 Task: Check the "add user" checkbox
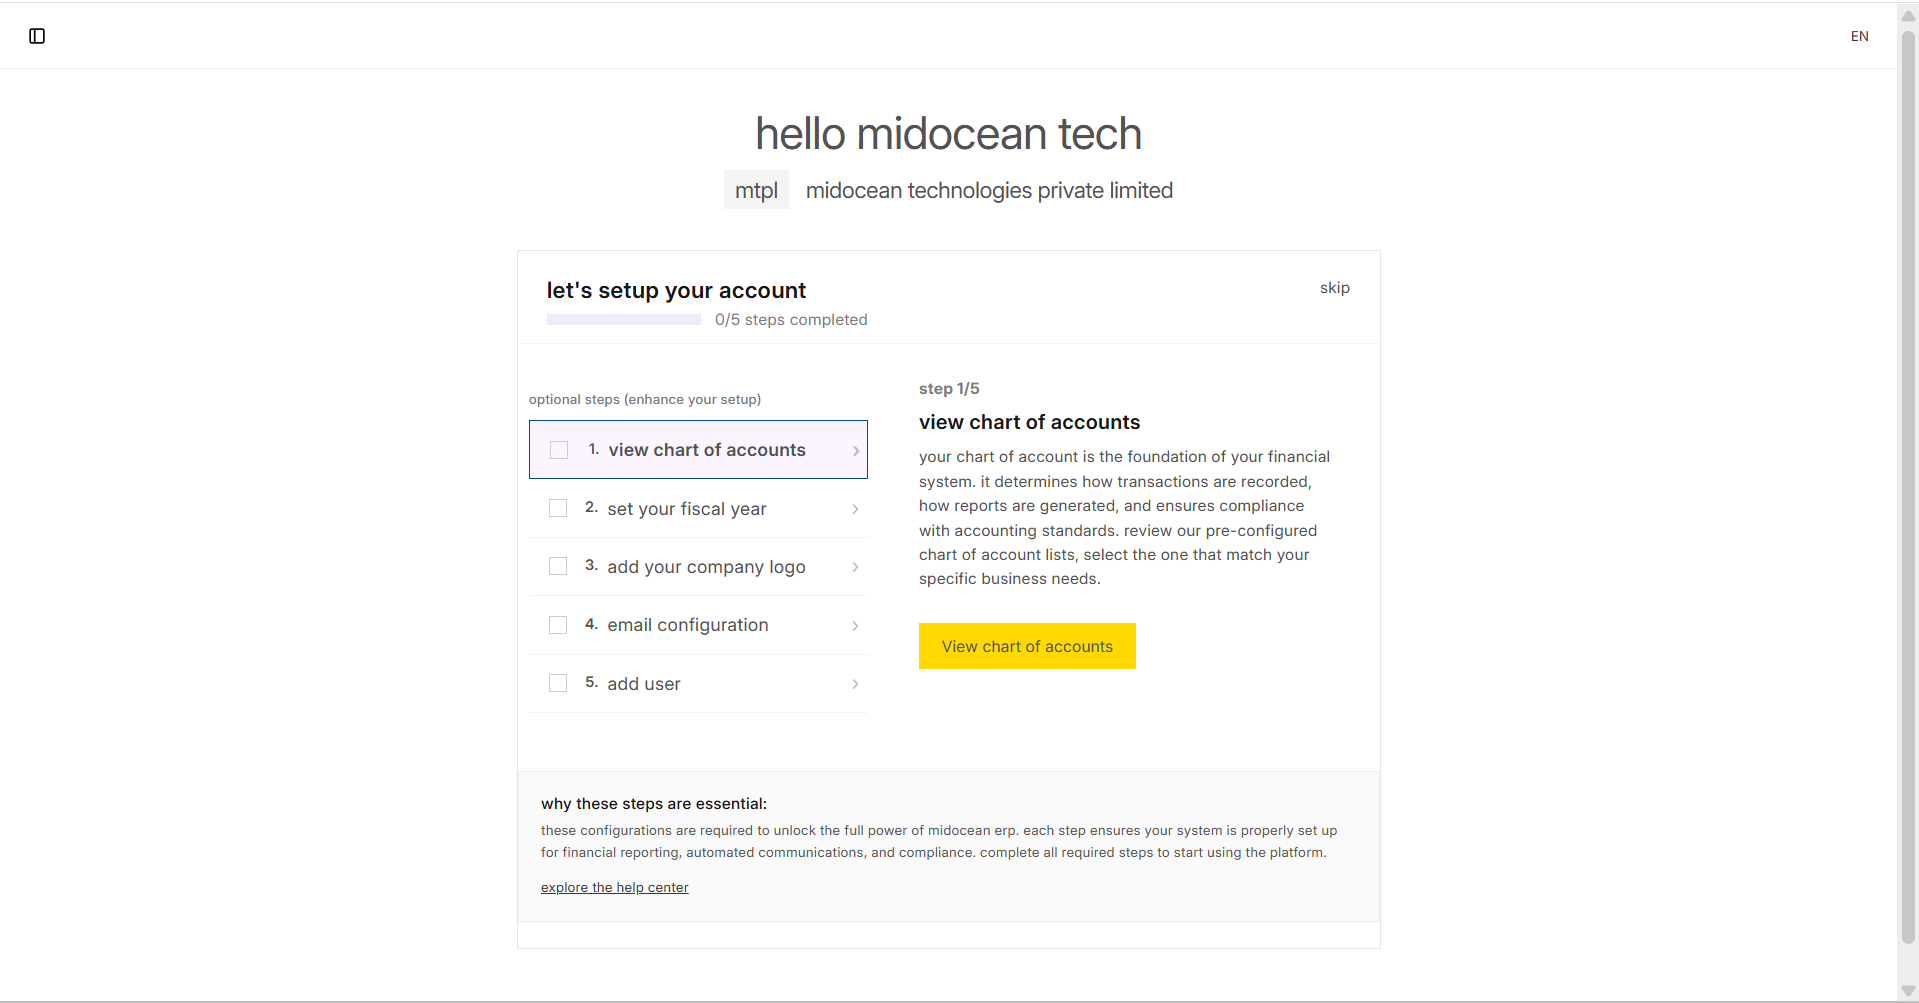coord(557,683)
